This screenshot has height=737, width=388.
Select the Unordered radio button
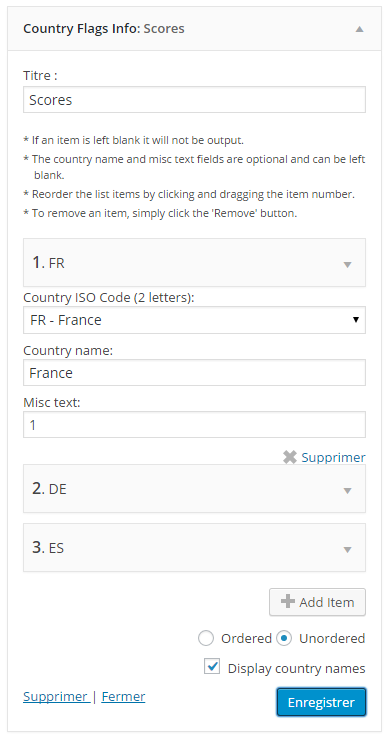(284, 638)
